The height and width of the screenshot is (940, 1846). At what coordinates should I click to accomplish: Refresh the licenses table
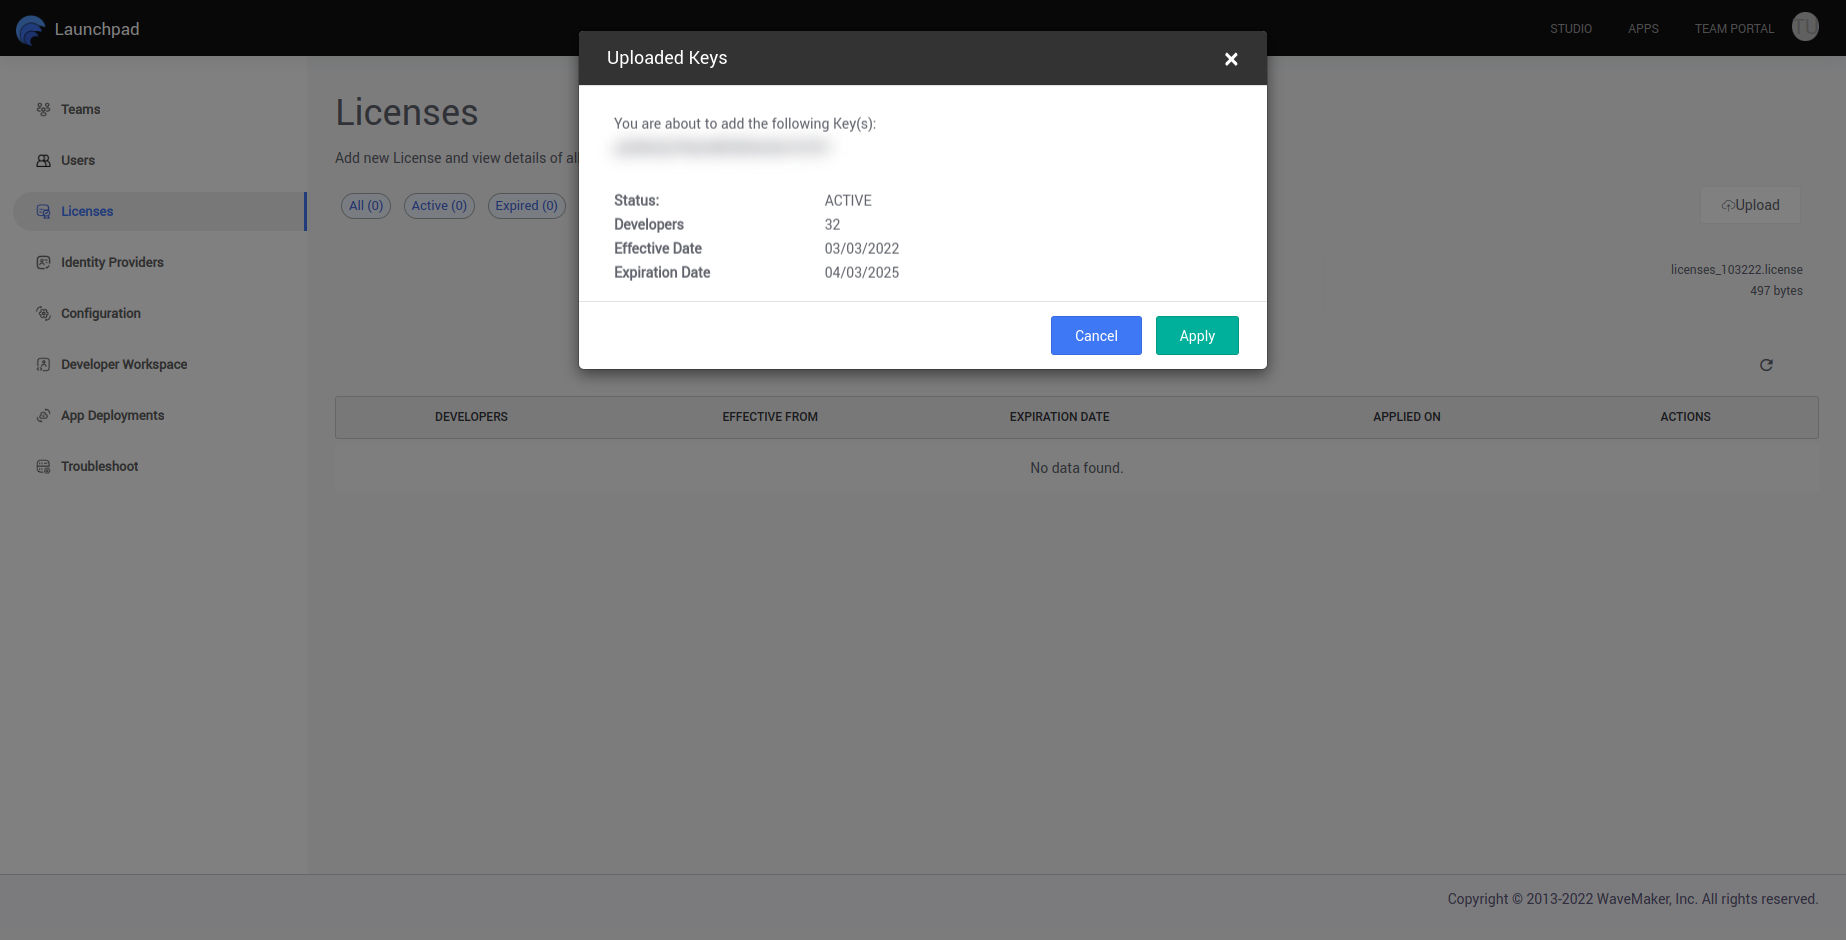click(1766, 365)
